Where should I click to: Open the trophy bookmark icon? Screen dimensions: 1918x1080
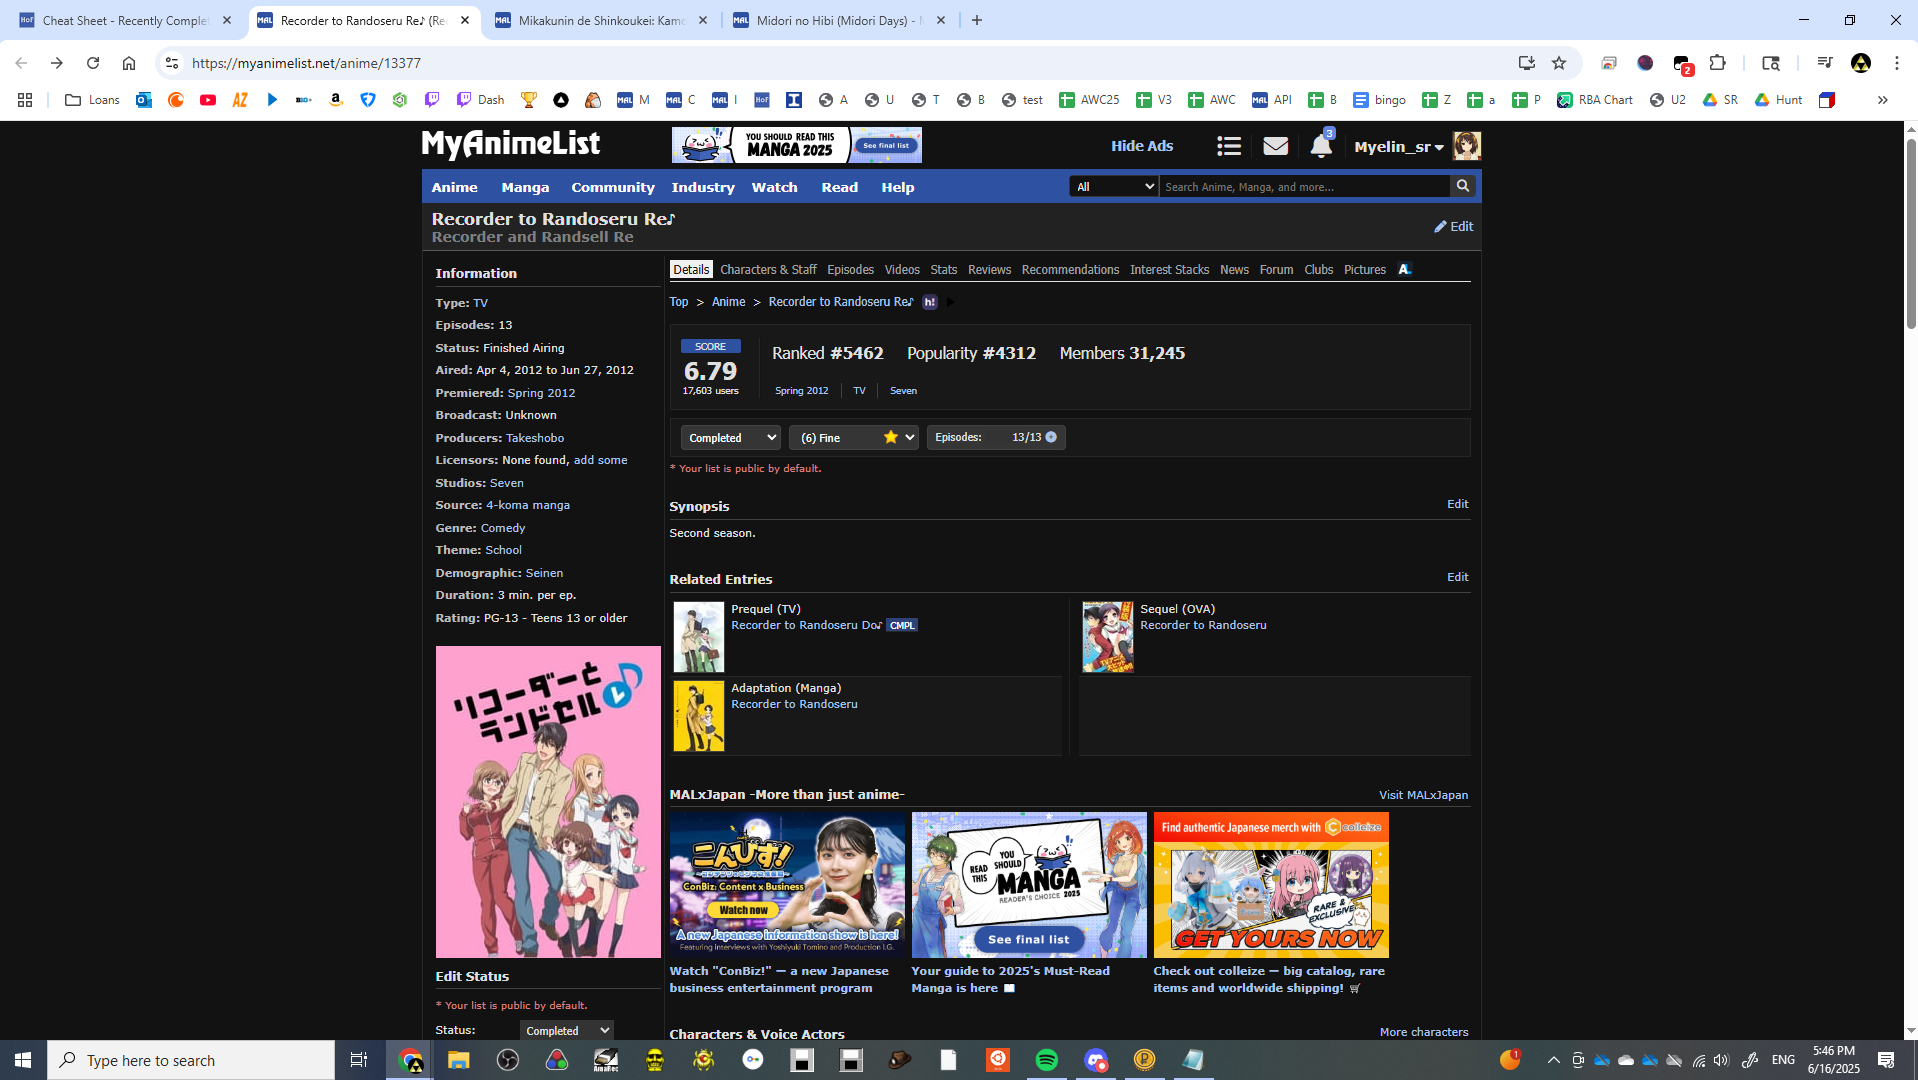tap(529, 100)
